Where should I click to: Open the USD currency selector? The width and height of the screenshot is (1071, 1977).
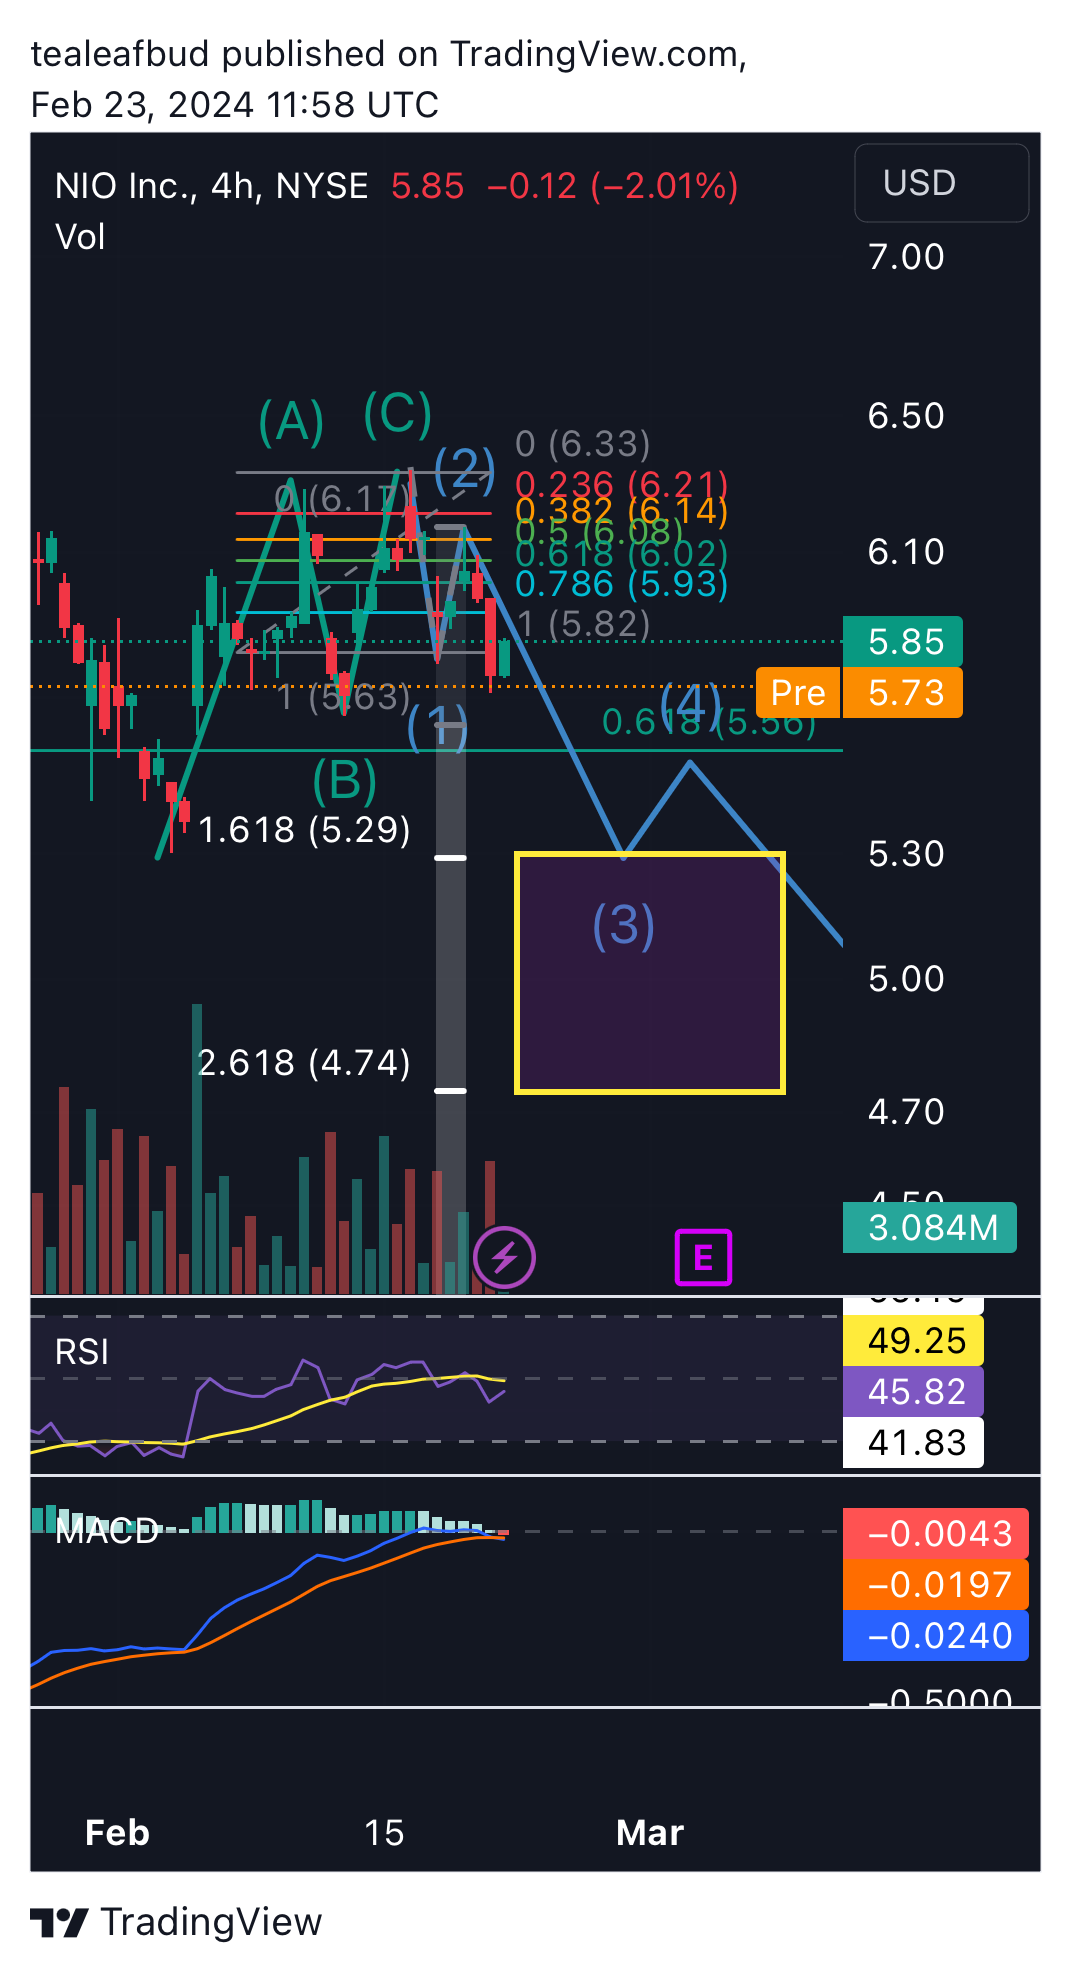pos(941,183)
